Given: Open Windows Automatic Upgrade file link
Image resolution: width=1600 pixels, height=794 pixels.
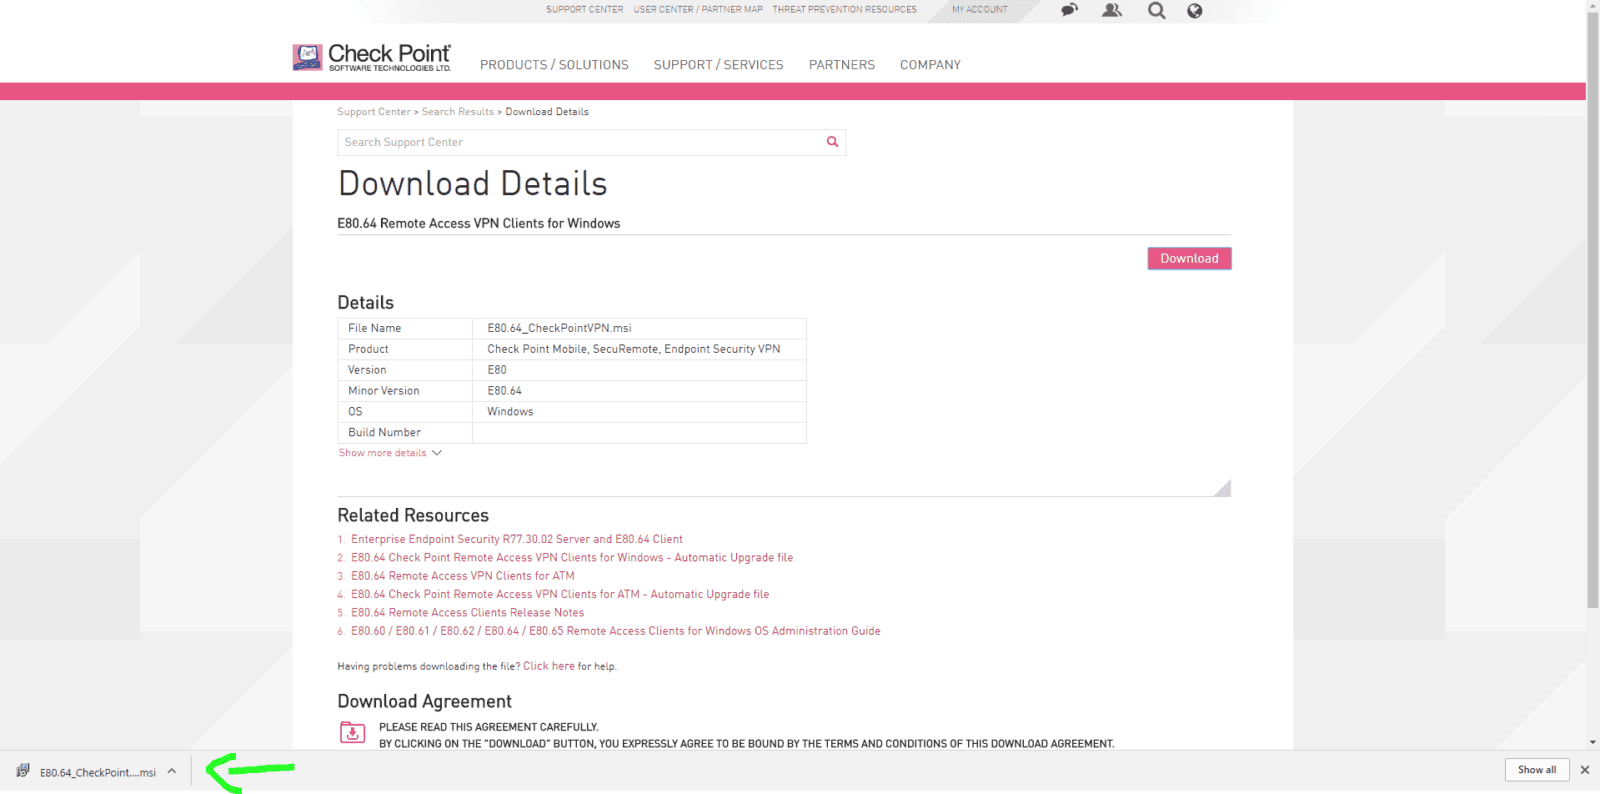Looking at the screenshot, I should coord(572,558).
